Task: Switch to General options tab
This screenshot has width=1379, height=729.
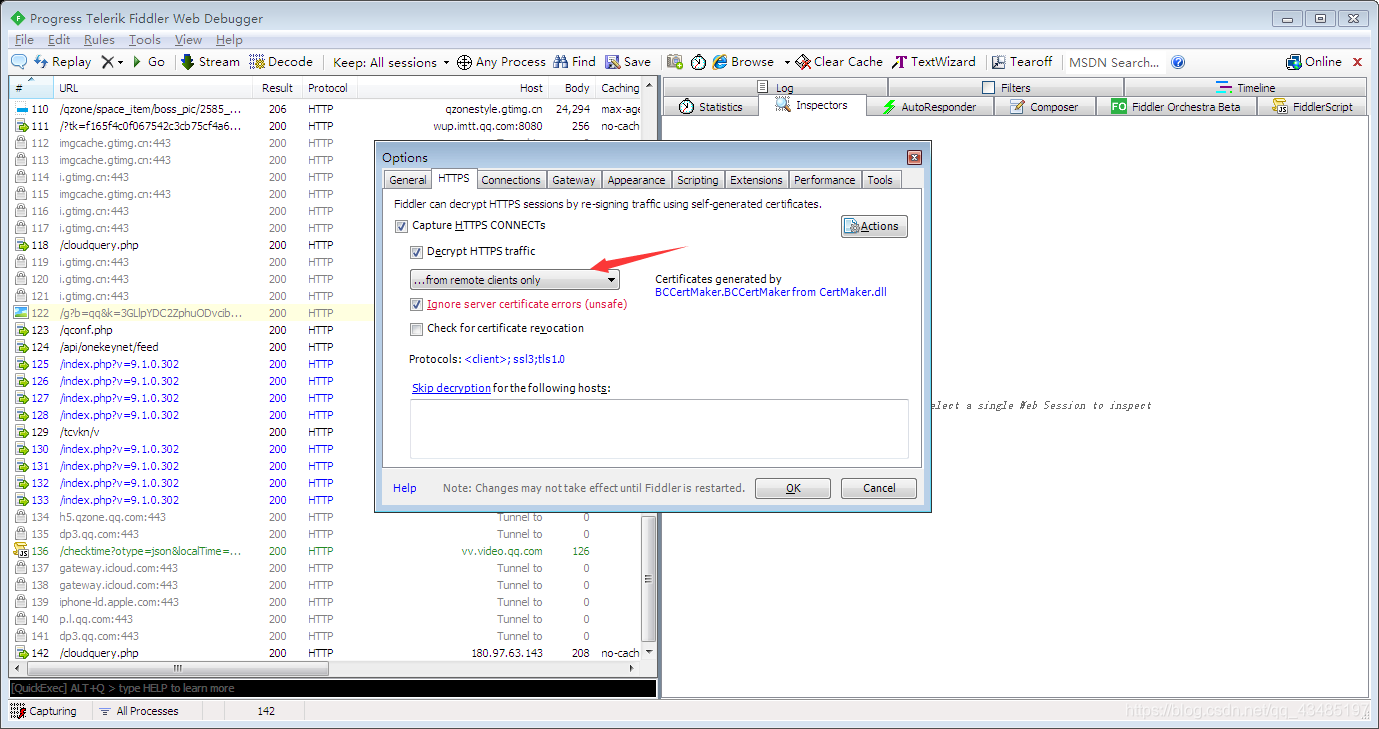Action: click(408, 180)
